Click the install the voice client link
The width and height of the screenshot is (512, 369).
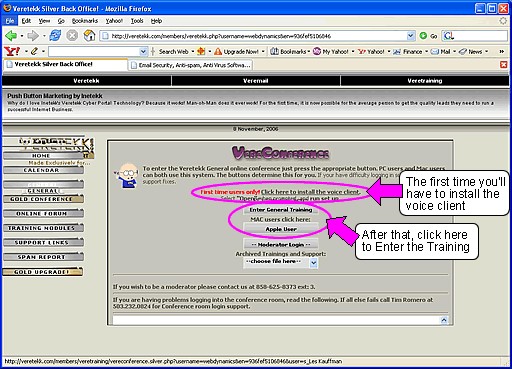tap(310, 192)
